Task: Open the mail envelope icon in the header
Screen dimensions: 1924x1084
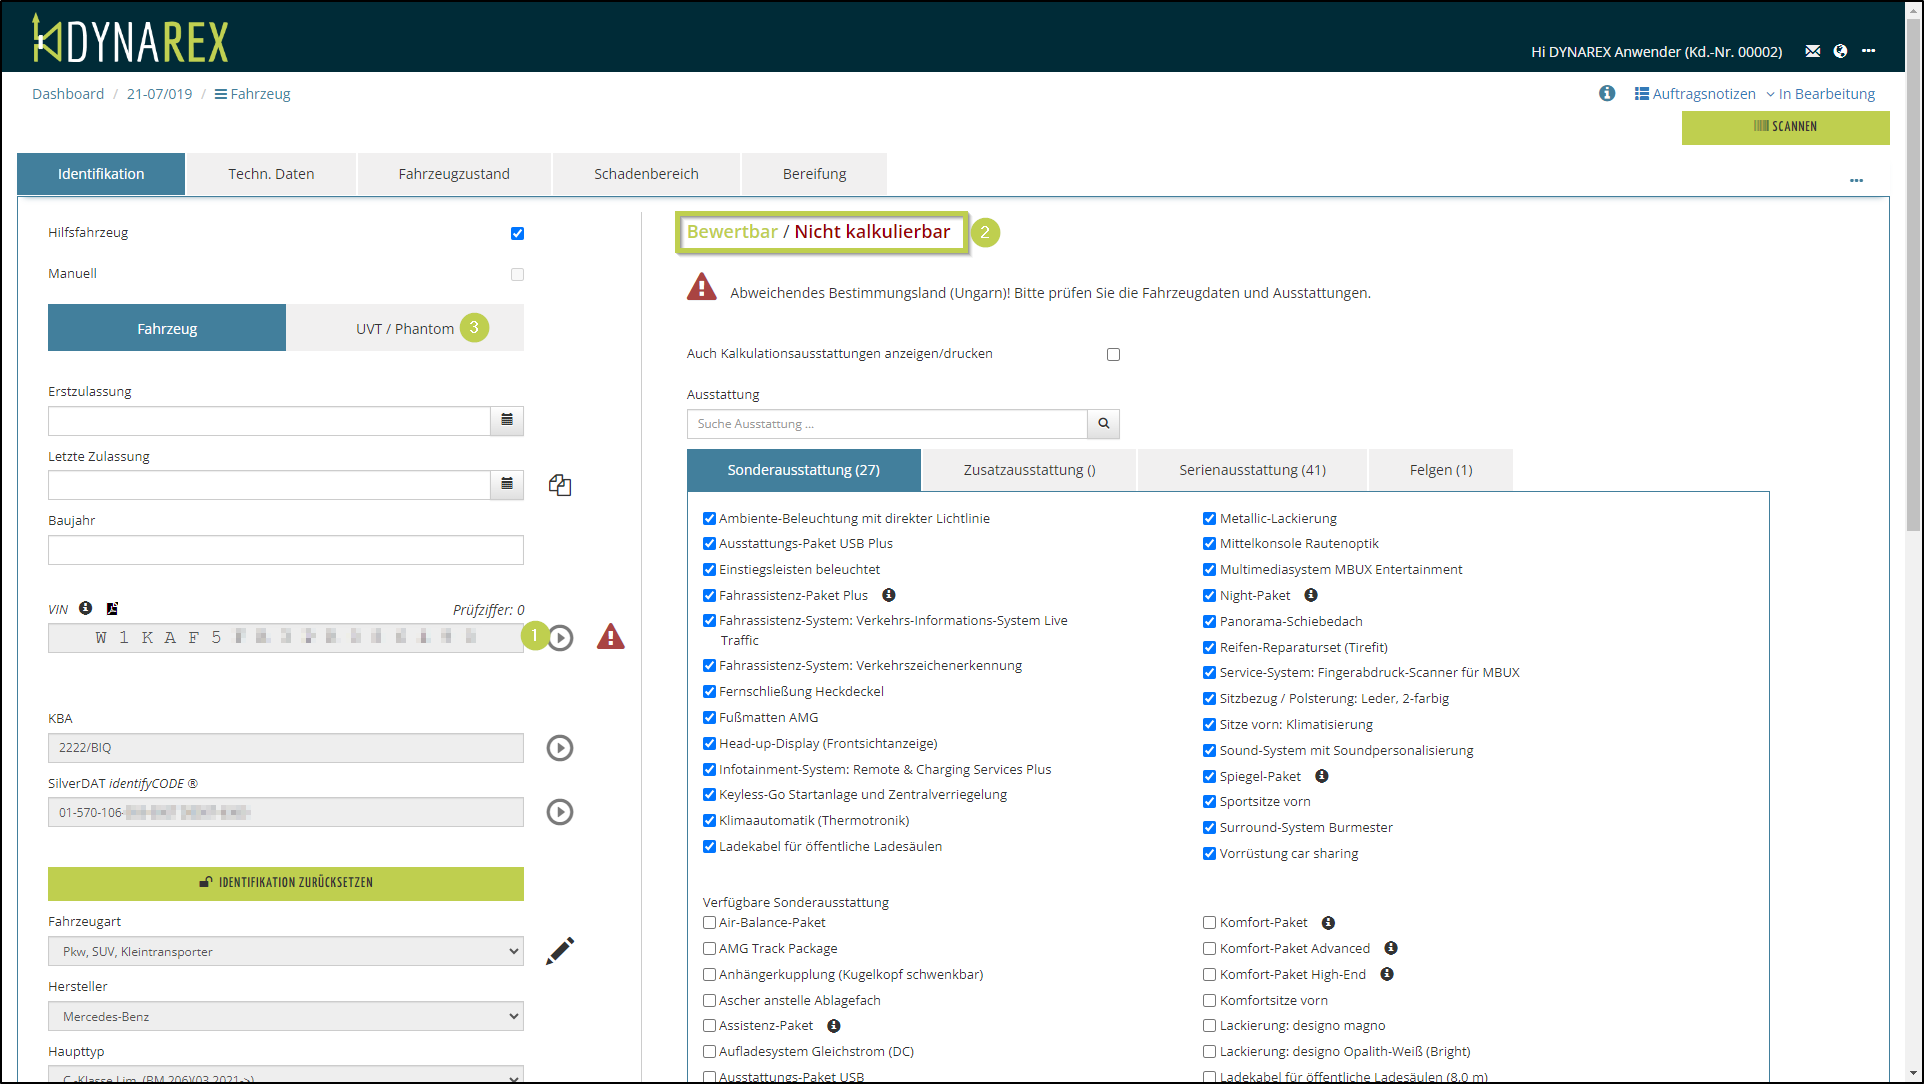Action: (x=1812, y=51)
